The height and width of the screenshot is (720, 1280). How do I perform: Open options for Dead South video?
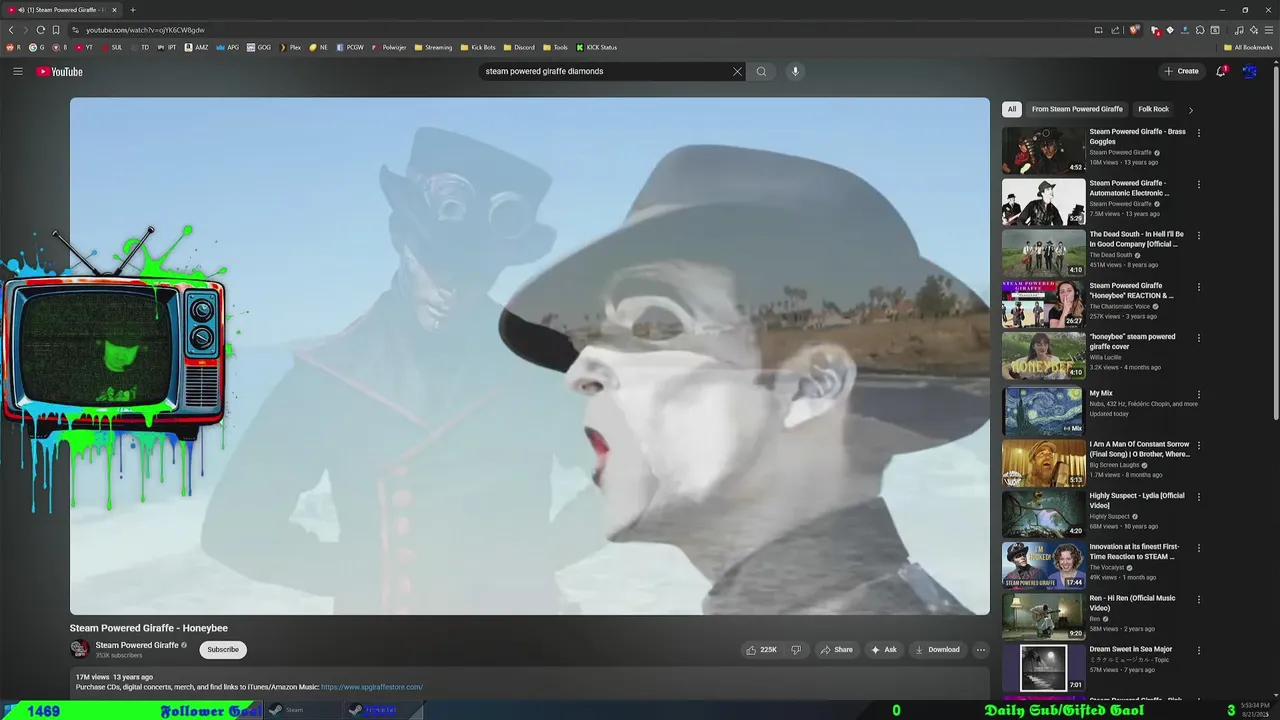(1198, 235)
